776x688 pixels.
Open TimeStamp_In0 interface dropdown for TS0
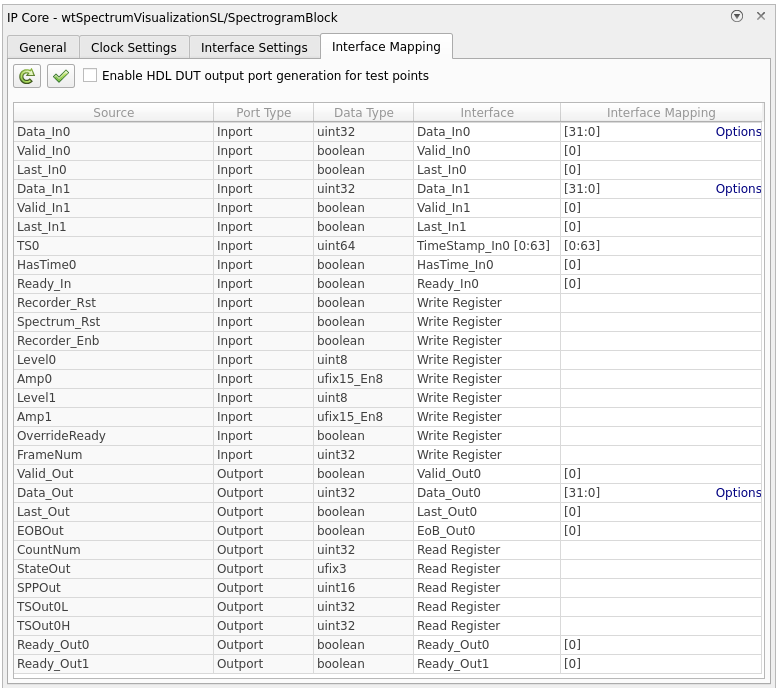pos(486,246)
